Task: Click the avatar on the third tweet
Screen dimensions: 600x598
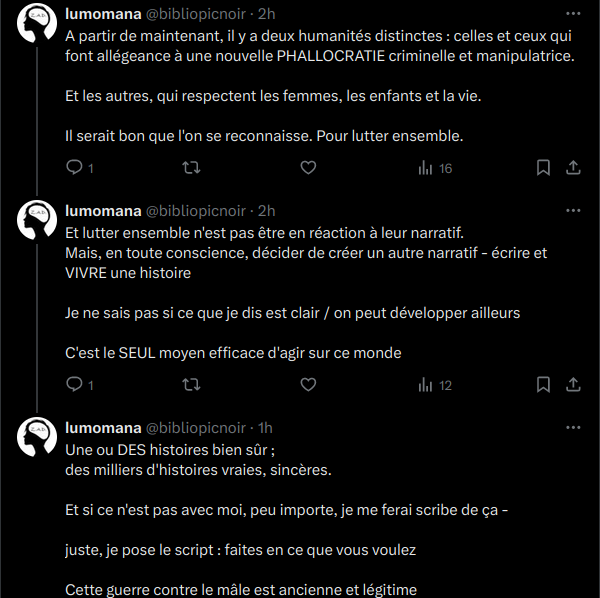Action: pyautogui.click(x=40, y=434)
